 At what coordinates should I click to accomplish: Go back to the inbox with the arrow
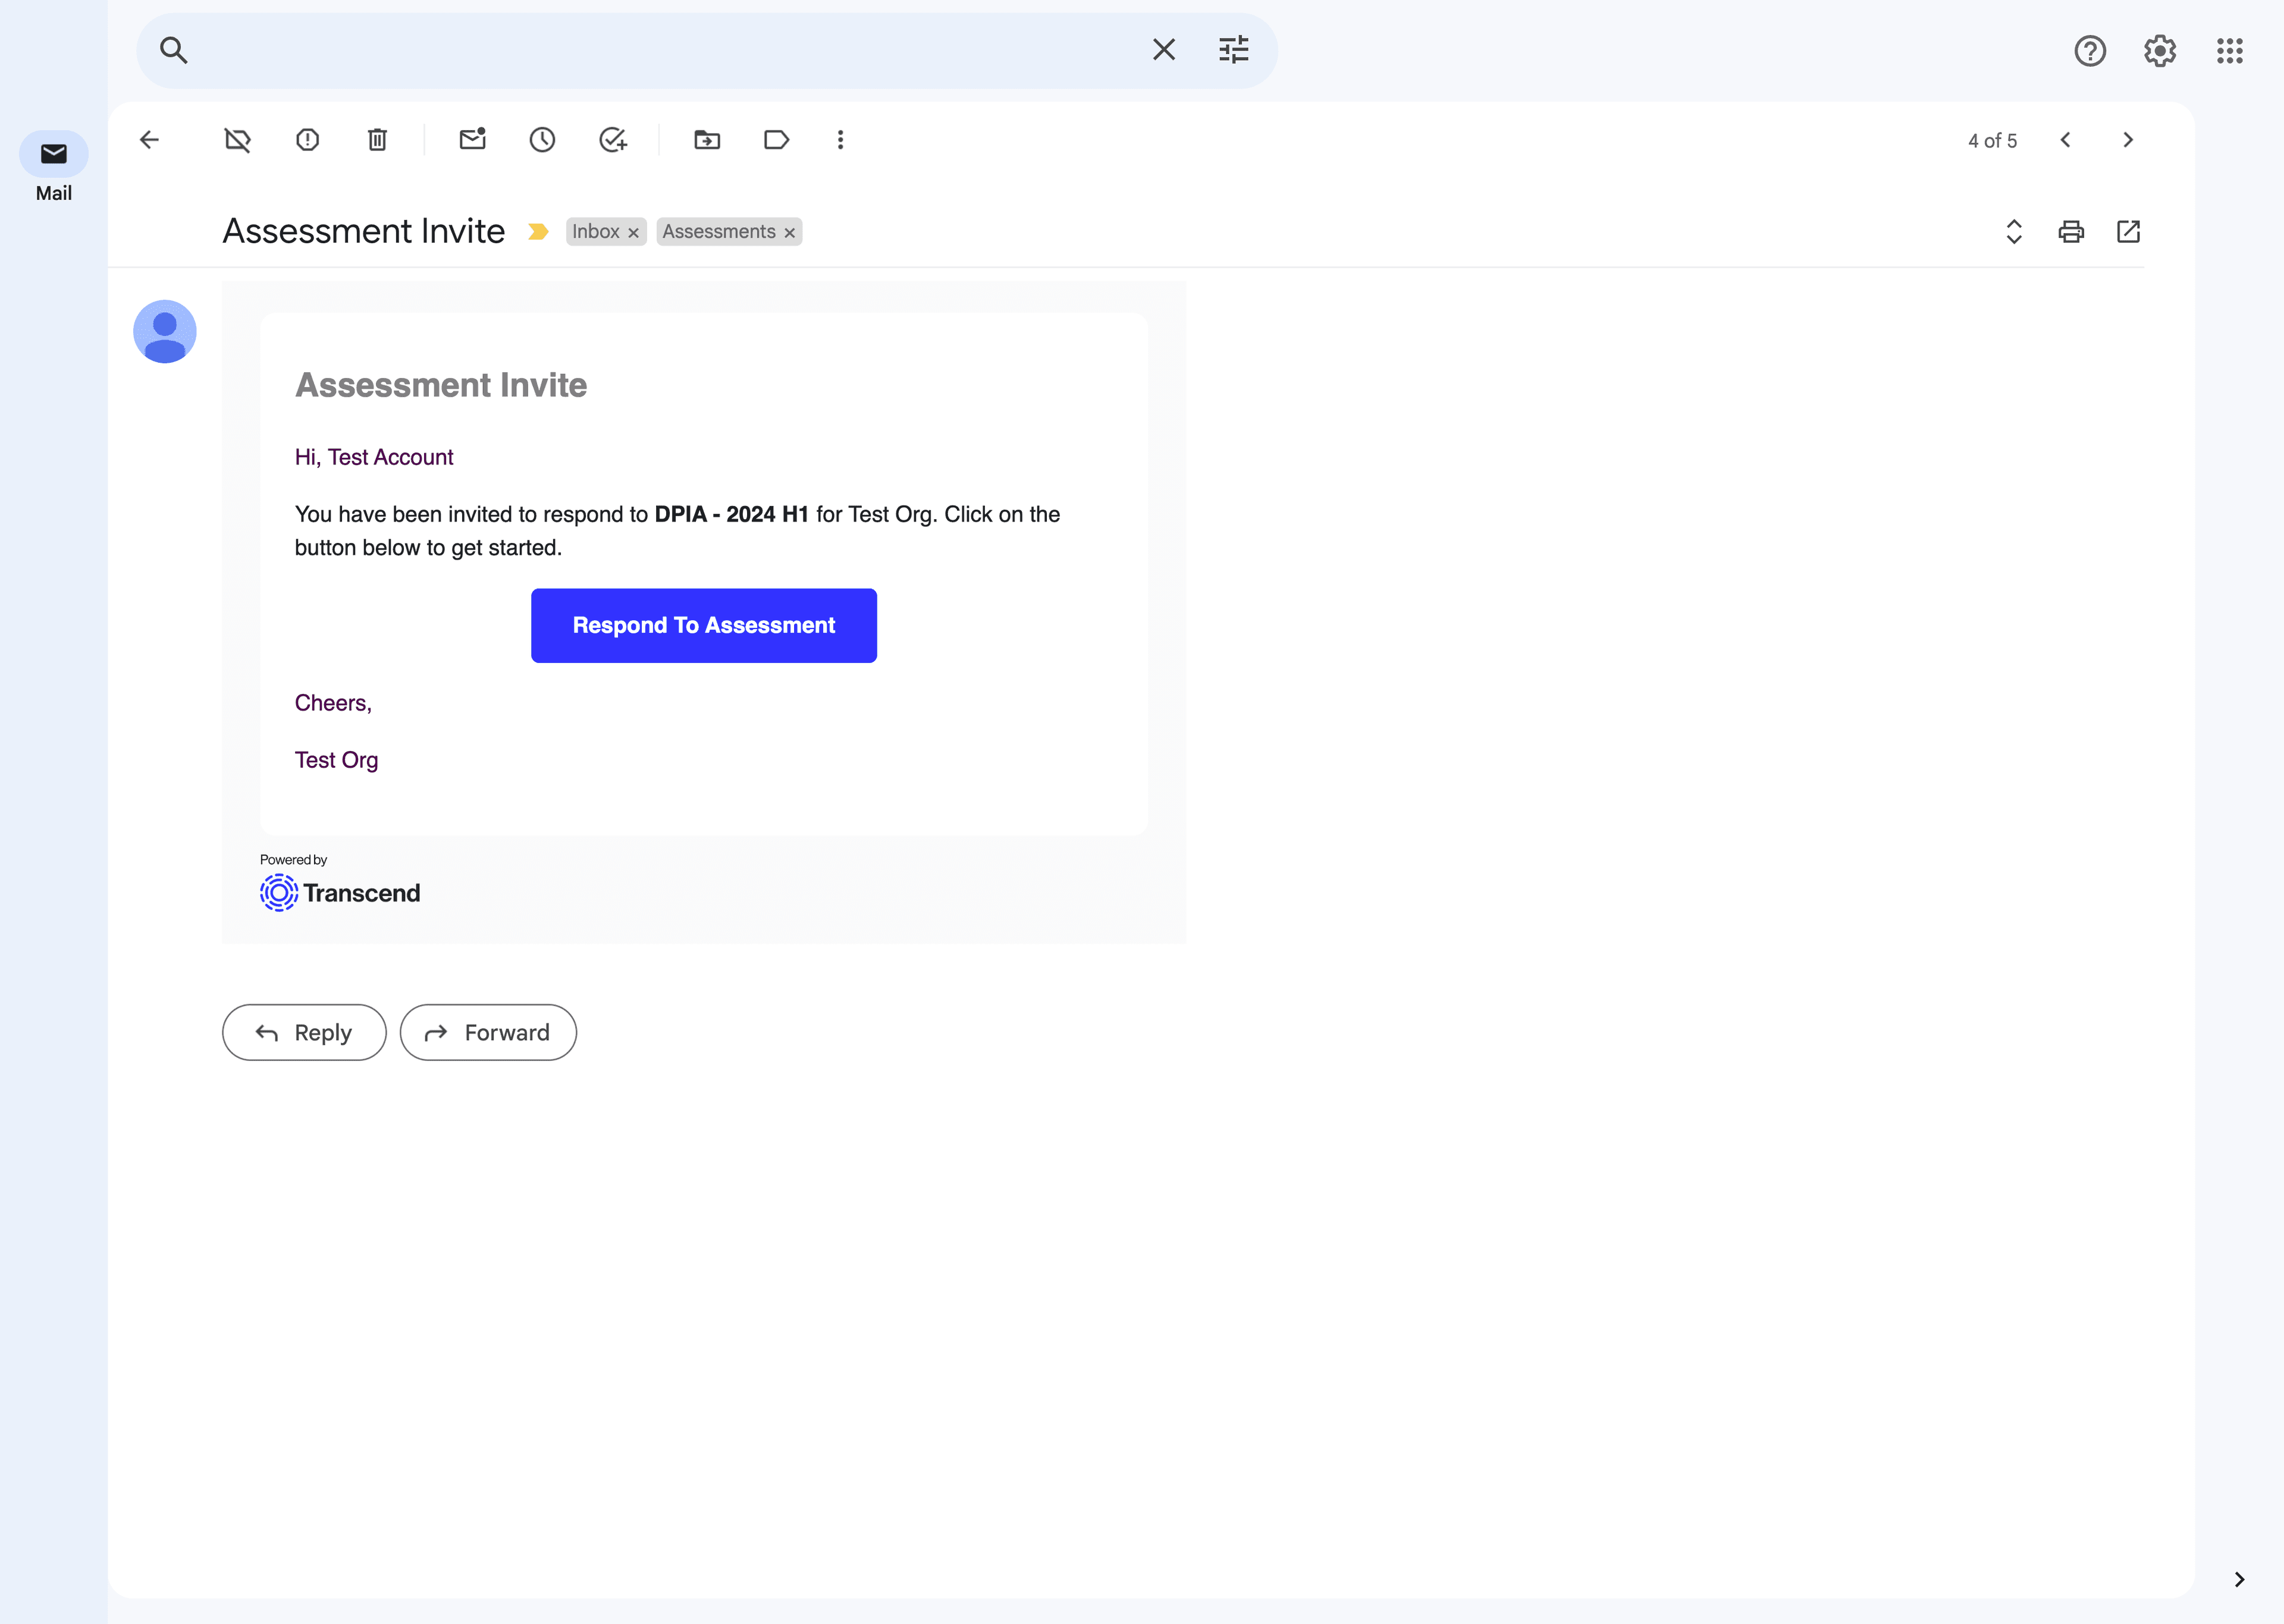click(x=148, y=140)
